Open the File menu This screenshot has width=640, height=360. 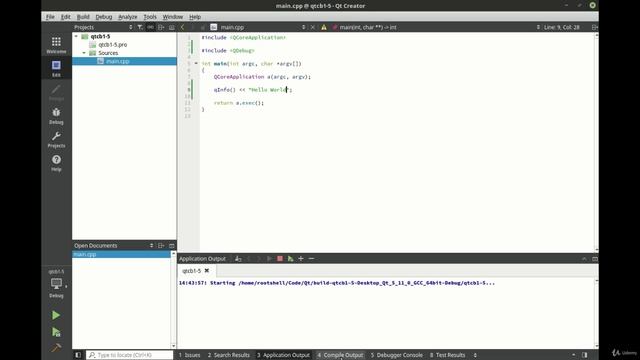coord(50,17)
